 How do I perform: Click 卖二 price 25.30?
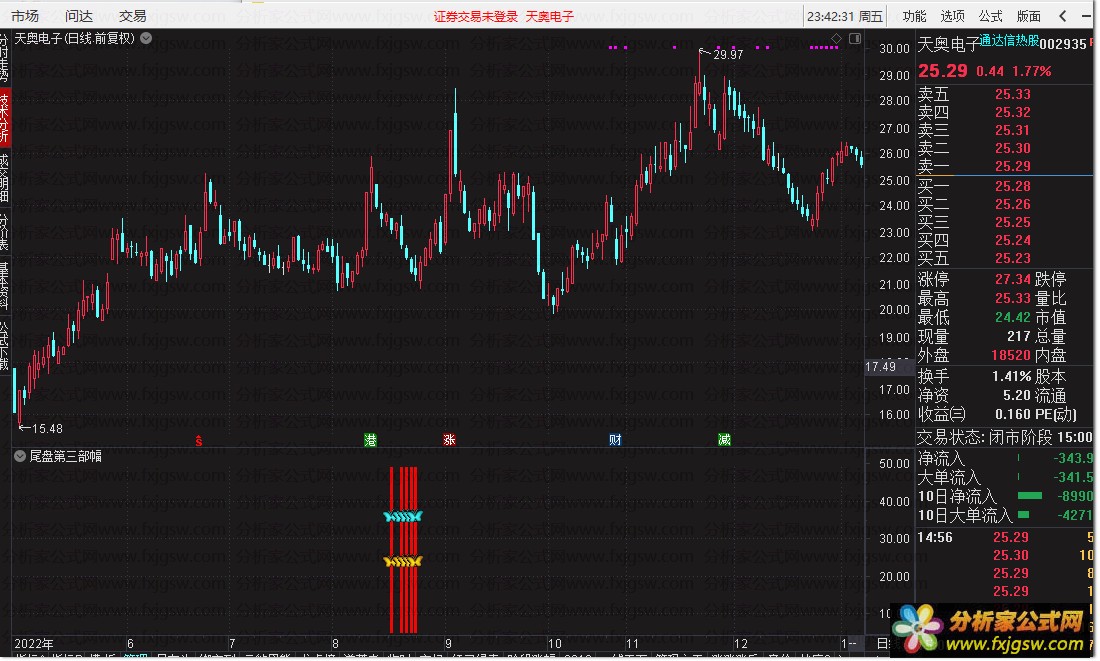pos(1012,148)
